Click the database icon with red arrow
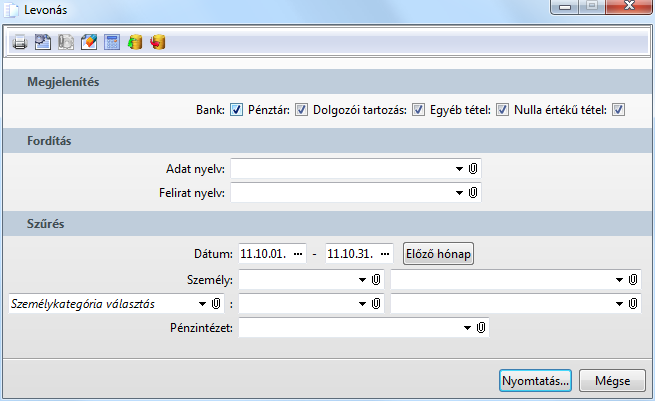Viewport: 655px width, 401px height. pyautogui.click(x=158, y=42)
